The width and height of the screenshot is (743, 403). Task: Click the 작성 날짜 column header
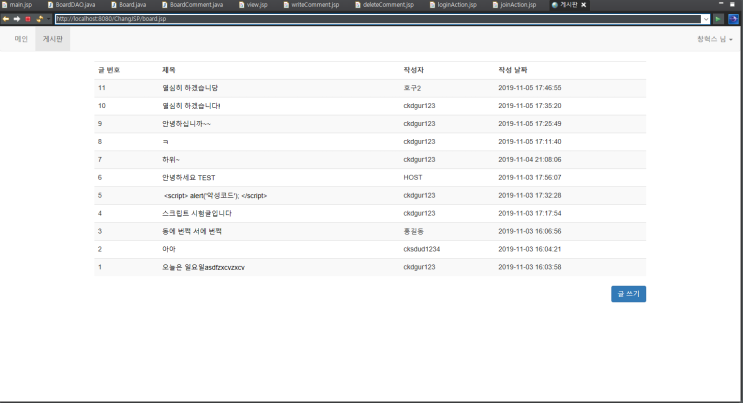513,70
